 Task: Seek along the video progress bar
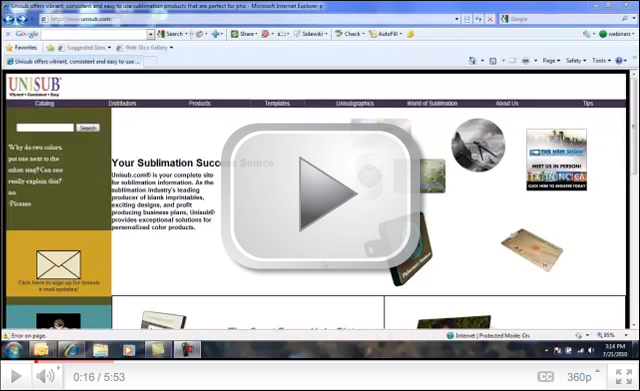(320, 361)
